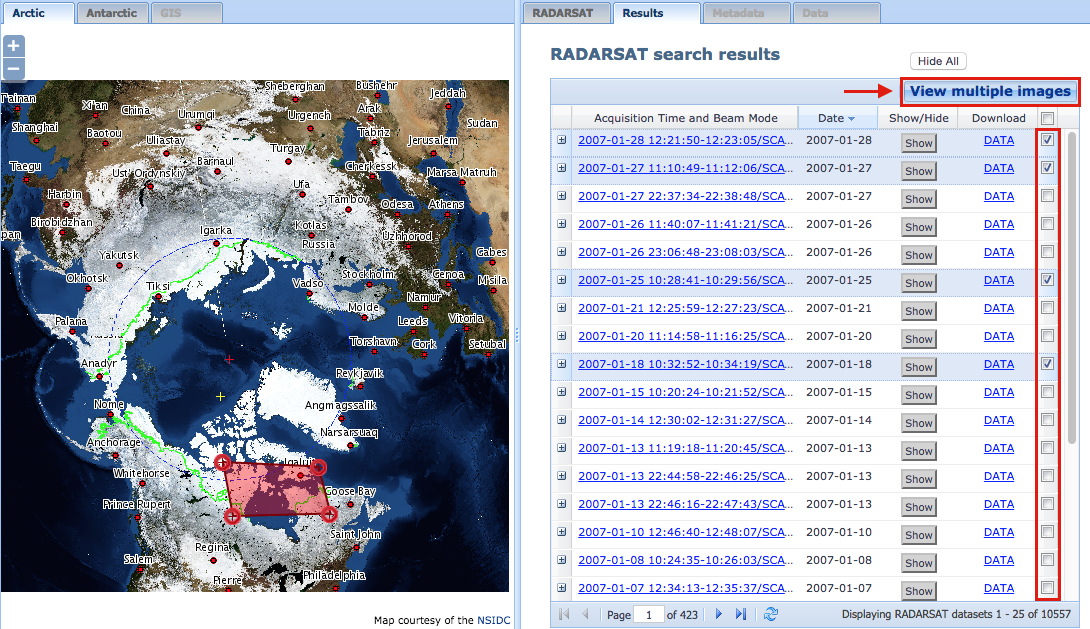Uncheck the 2007-01-28 dataset checkbox
Screen dimensions: 1090x629
(1047, 140)
